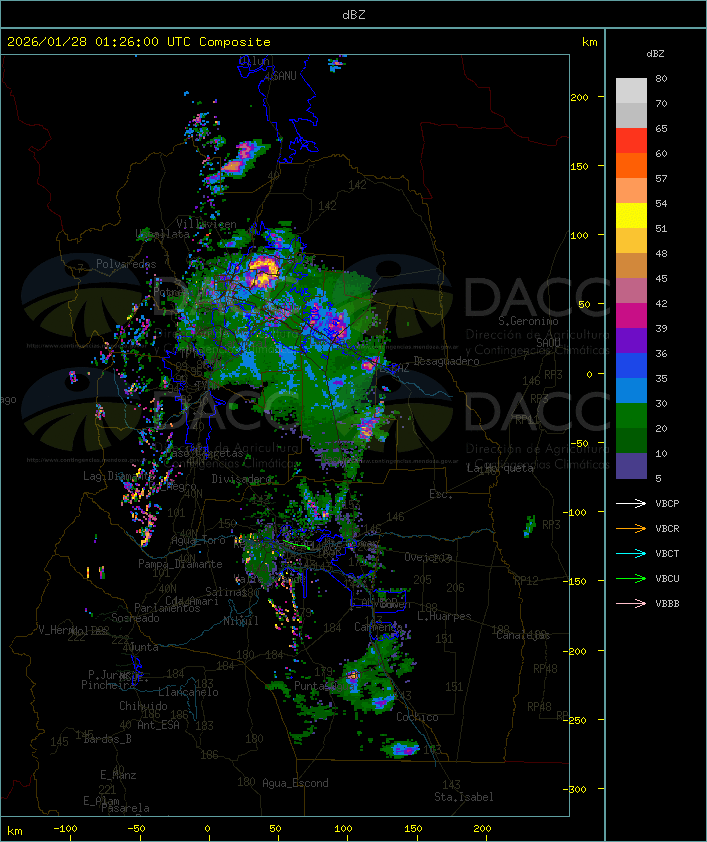Click the Sta.Isabel place label

click(464, 797)
